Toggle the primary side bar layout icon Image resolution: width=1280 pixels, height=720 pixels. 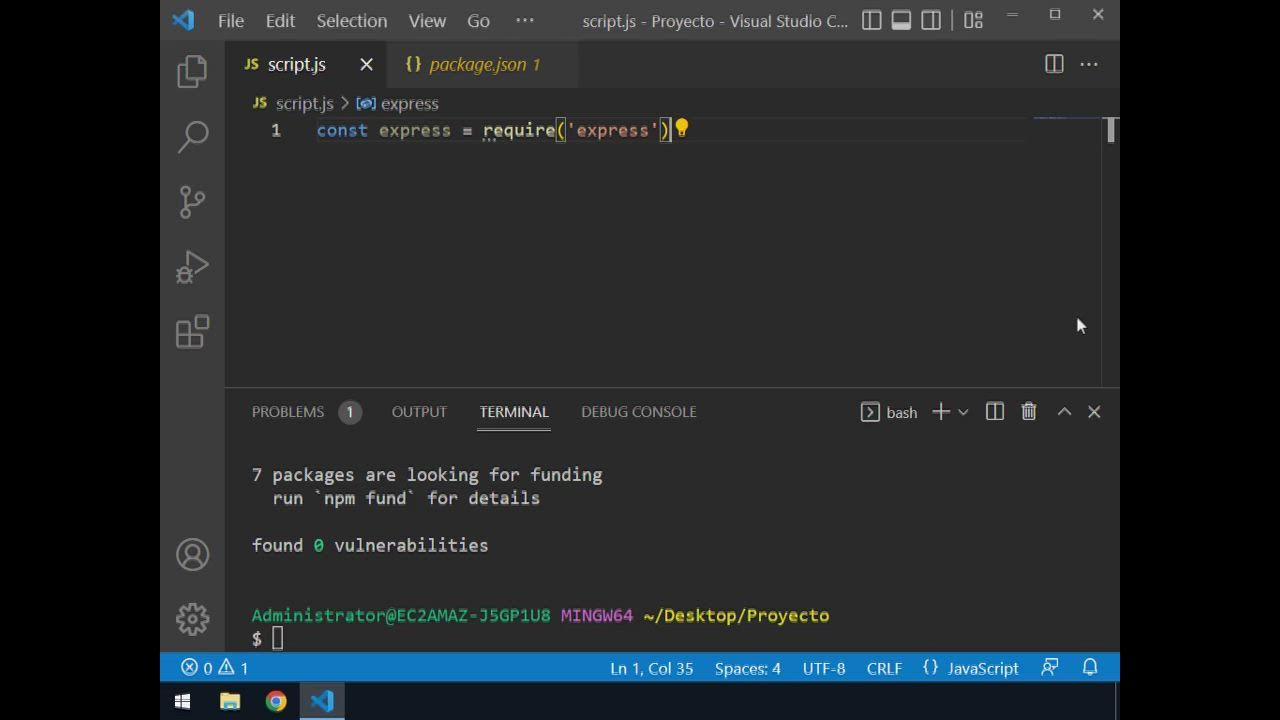[x=872, y=20]
